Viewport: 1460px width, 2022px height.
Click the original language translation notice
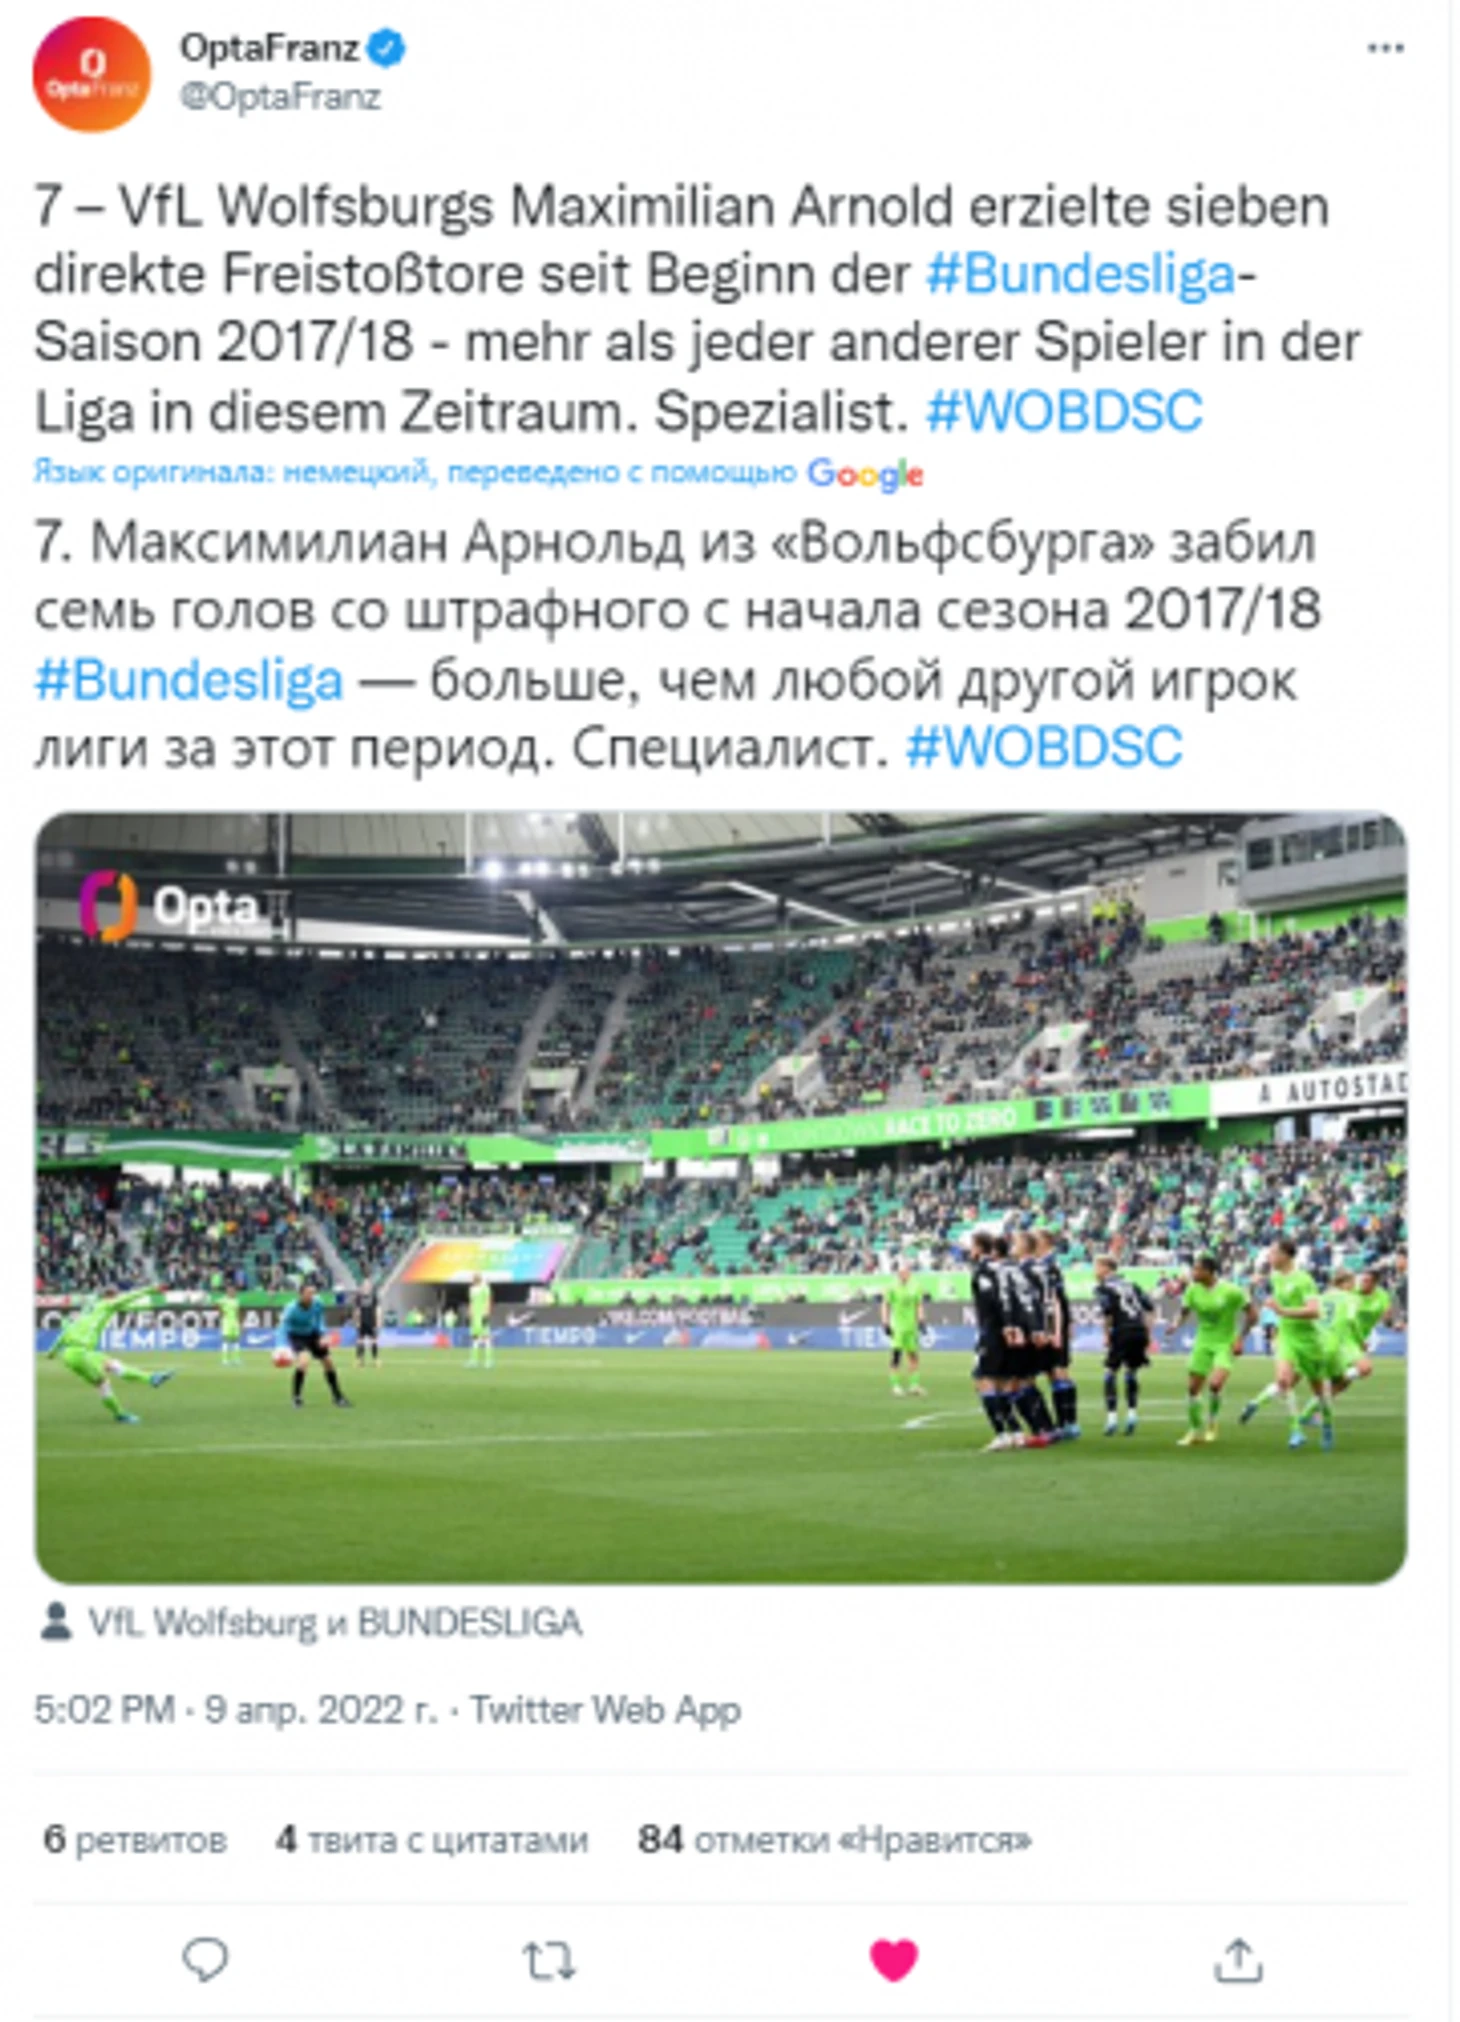(x=415, y=472)
